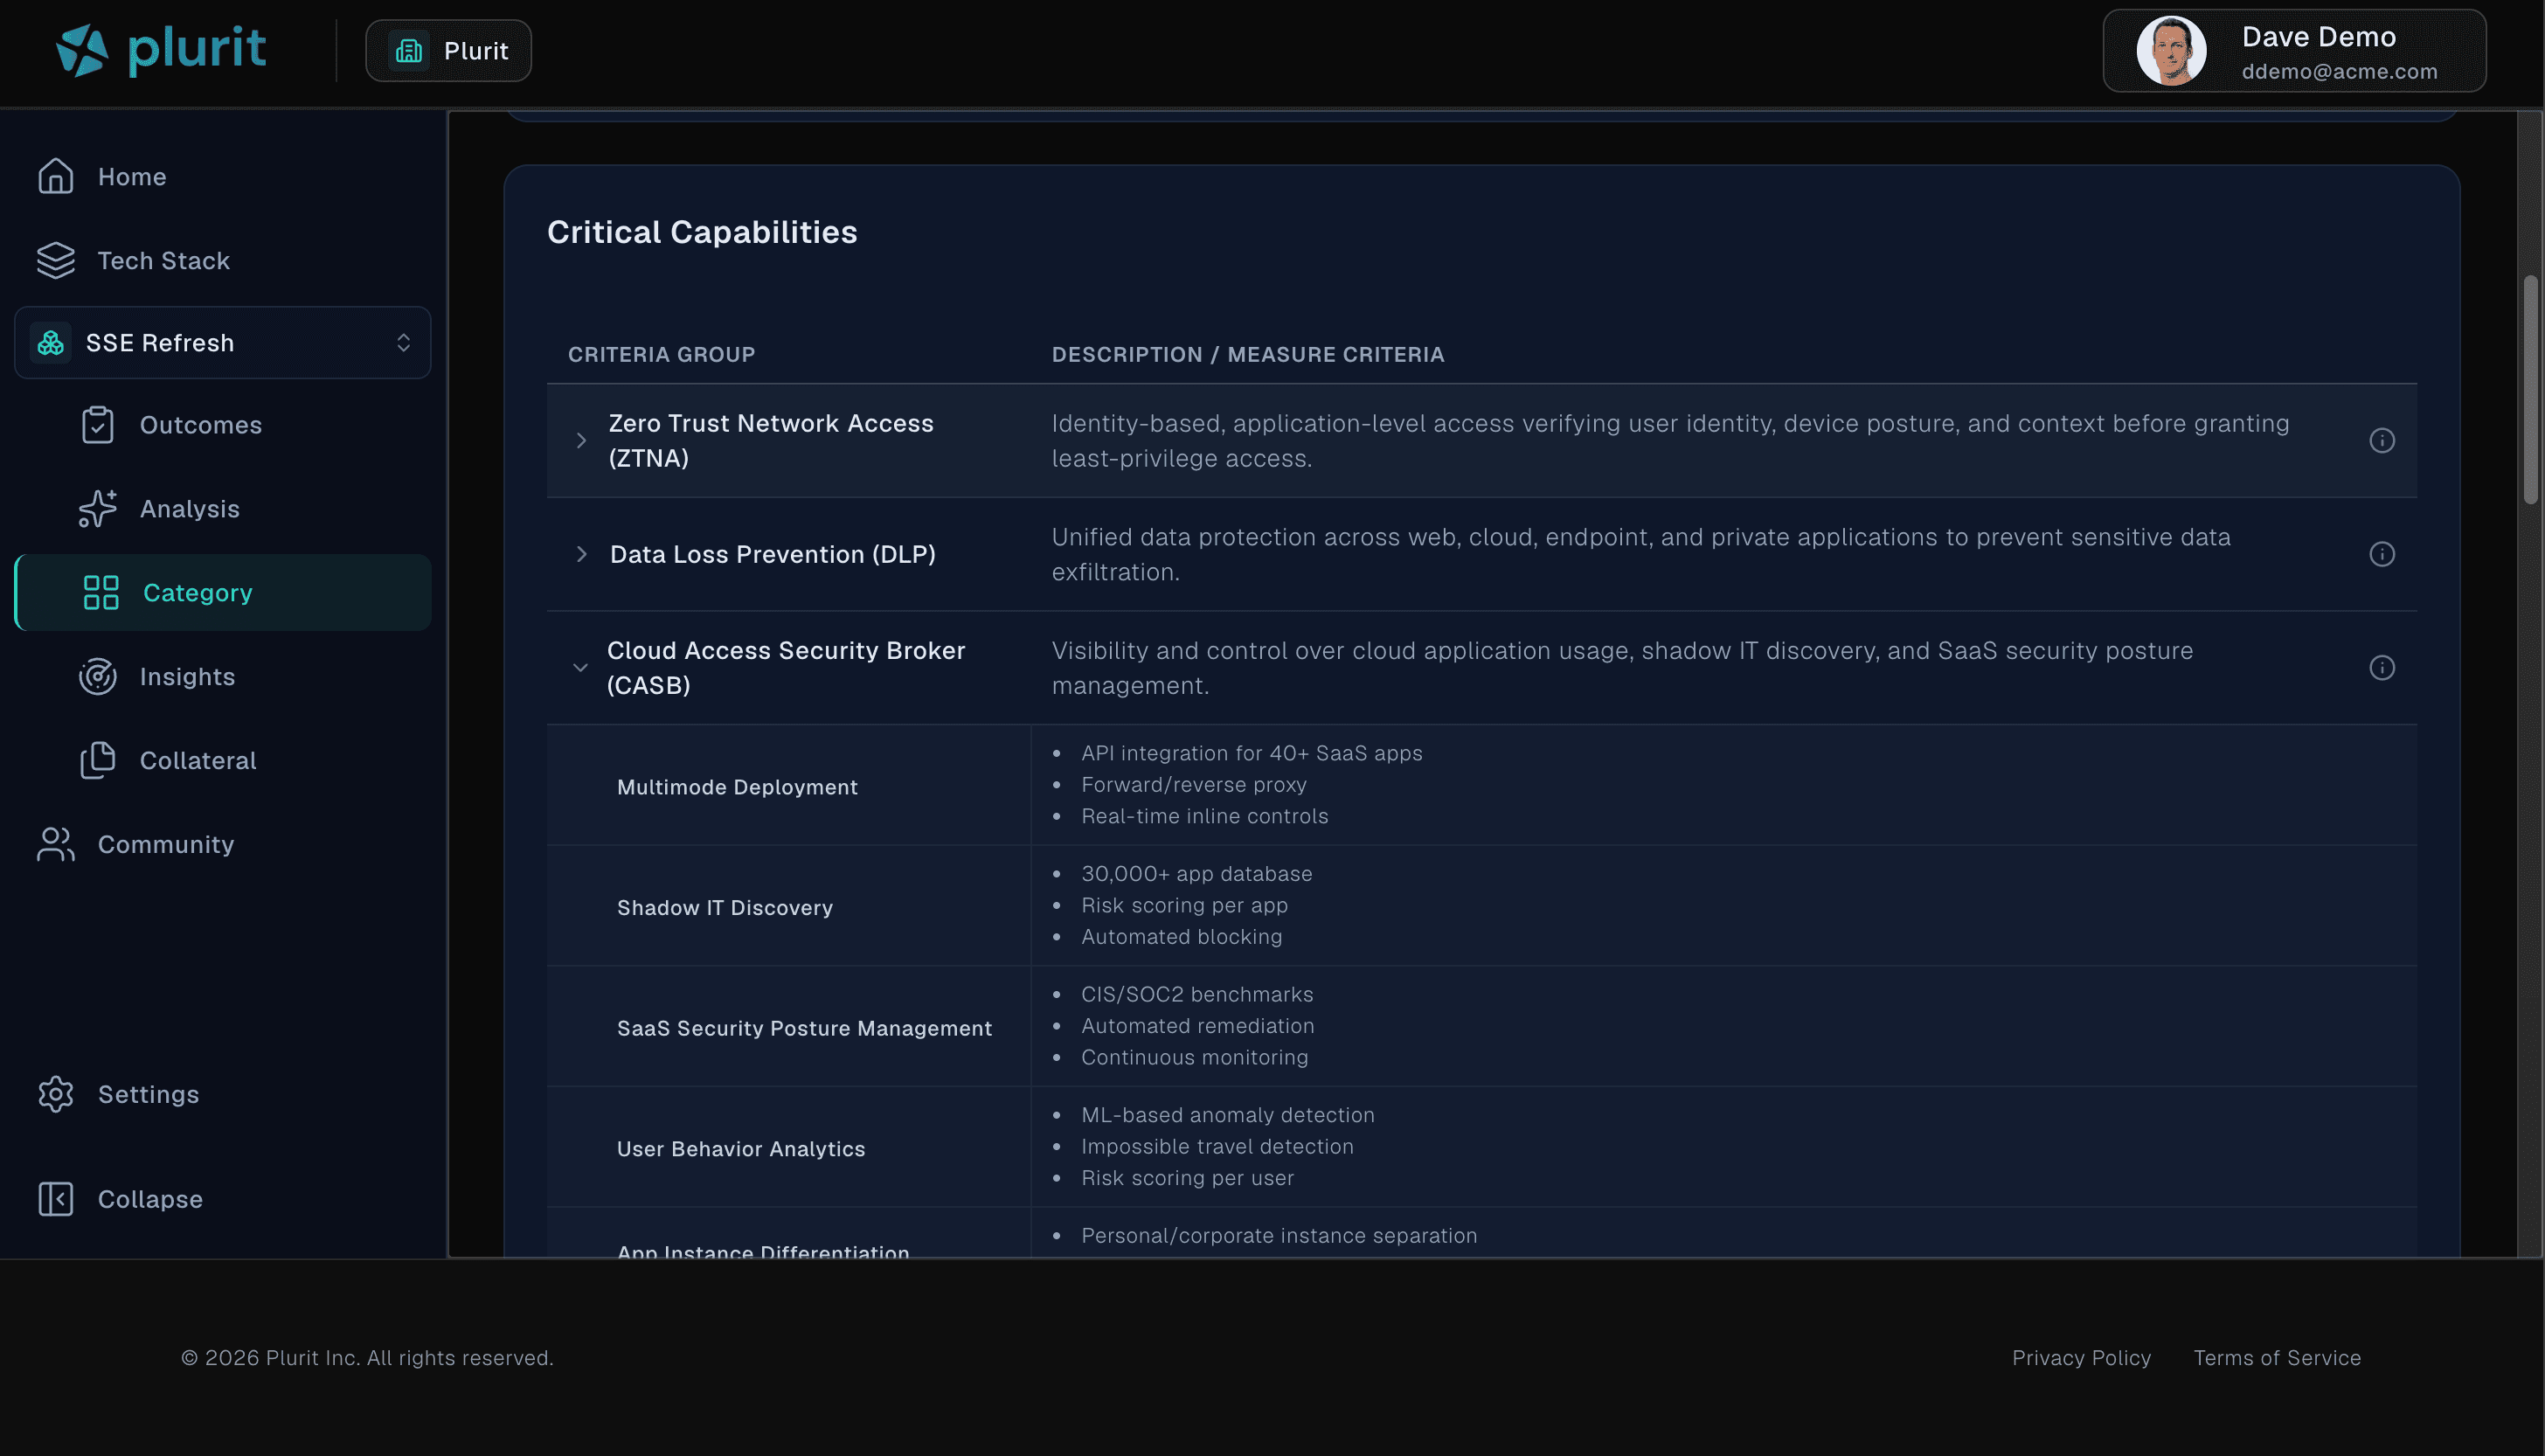Click 'ML-based anomaly detection' bullet text
The height and width of the screenshot is (1456, 2545).
pyautogui.click(x=1227, y=1115)
